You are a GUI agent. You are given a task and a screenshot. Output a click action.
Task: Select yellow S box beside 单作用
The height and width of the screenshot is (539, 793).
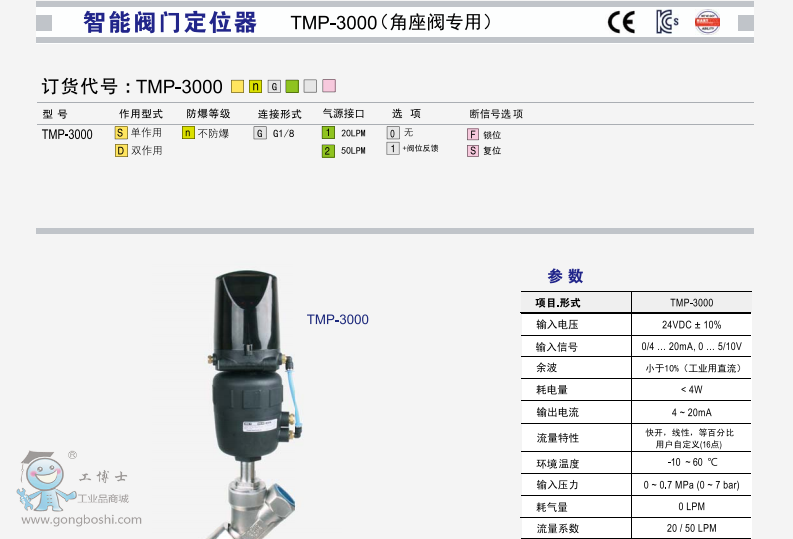121,133
